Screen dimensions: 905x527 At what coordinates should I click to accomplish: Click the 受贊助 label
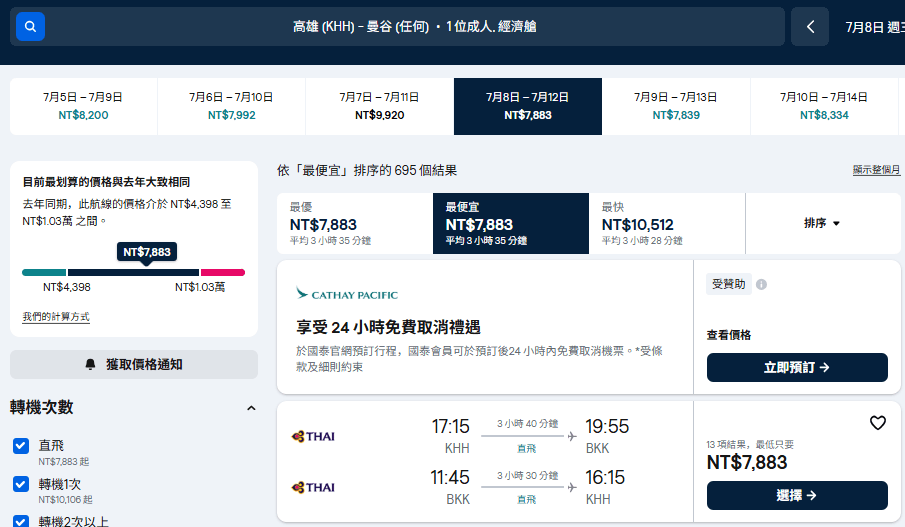tap(728, 284)
